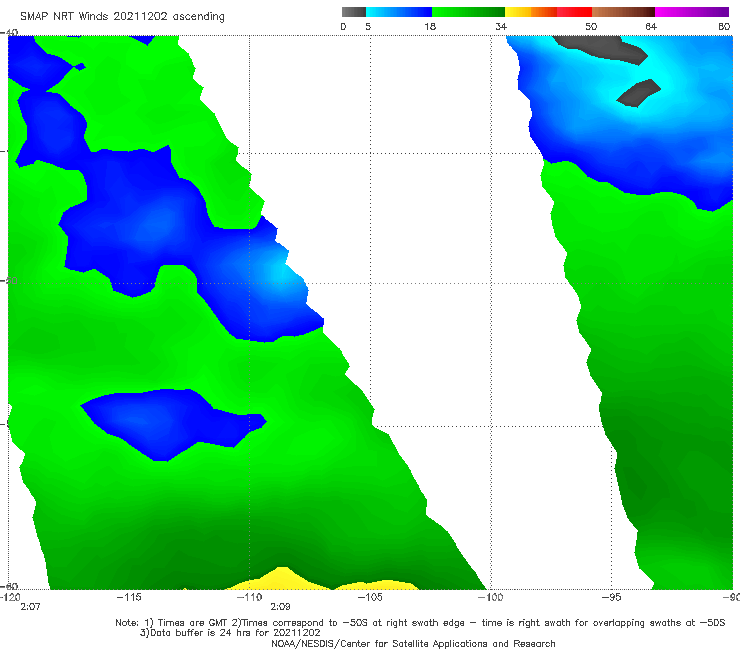Click the longitude label "-115"
Viewport: 740px width, 650px height.
[x=129, y=597]
